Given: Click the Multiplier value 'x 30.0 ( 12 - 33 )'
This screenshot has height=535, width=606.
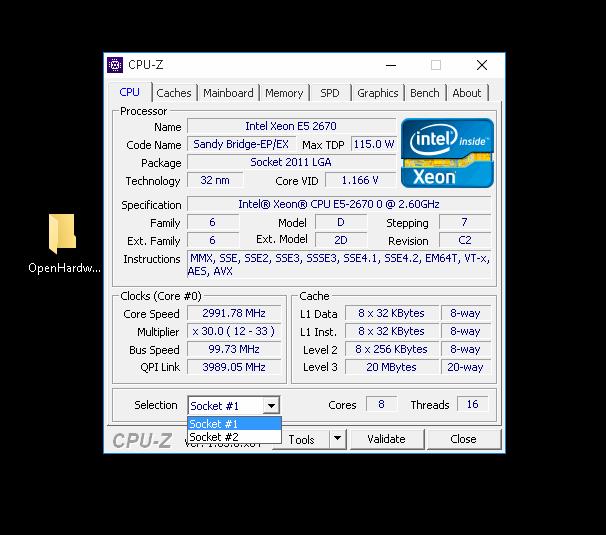Looking at the screenshot, I should pyautogui.click(x=234, y=331).
